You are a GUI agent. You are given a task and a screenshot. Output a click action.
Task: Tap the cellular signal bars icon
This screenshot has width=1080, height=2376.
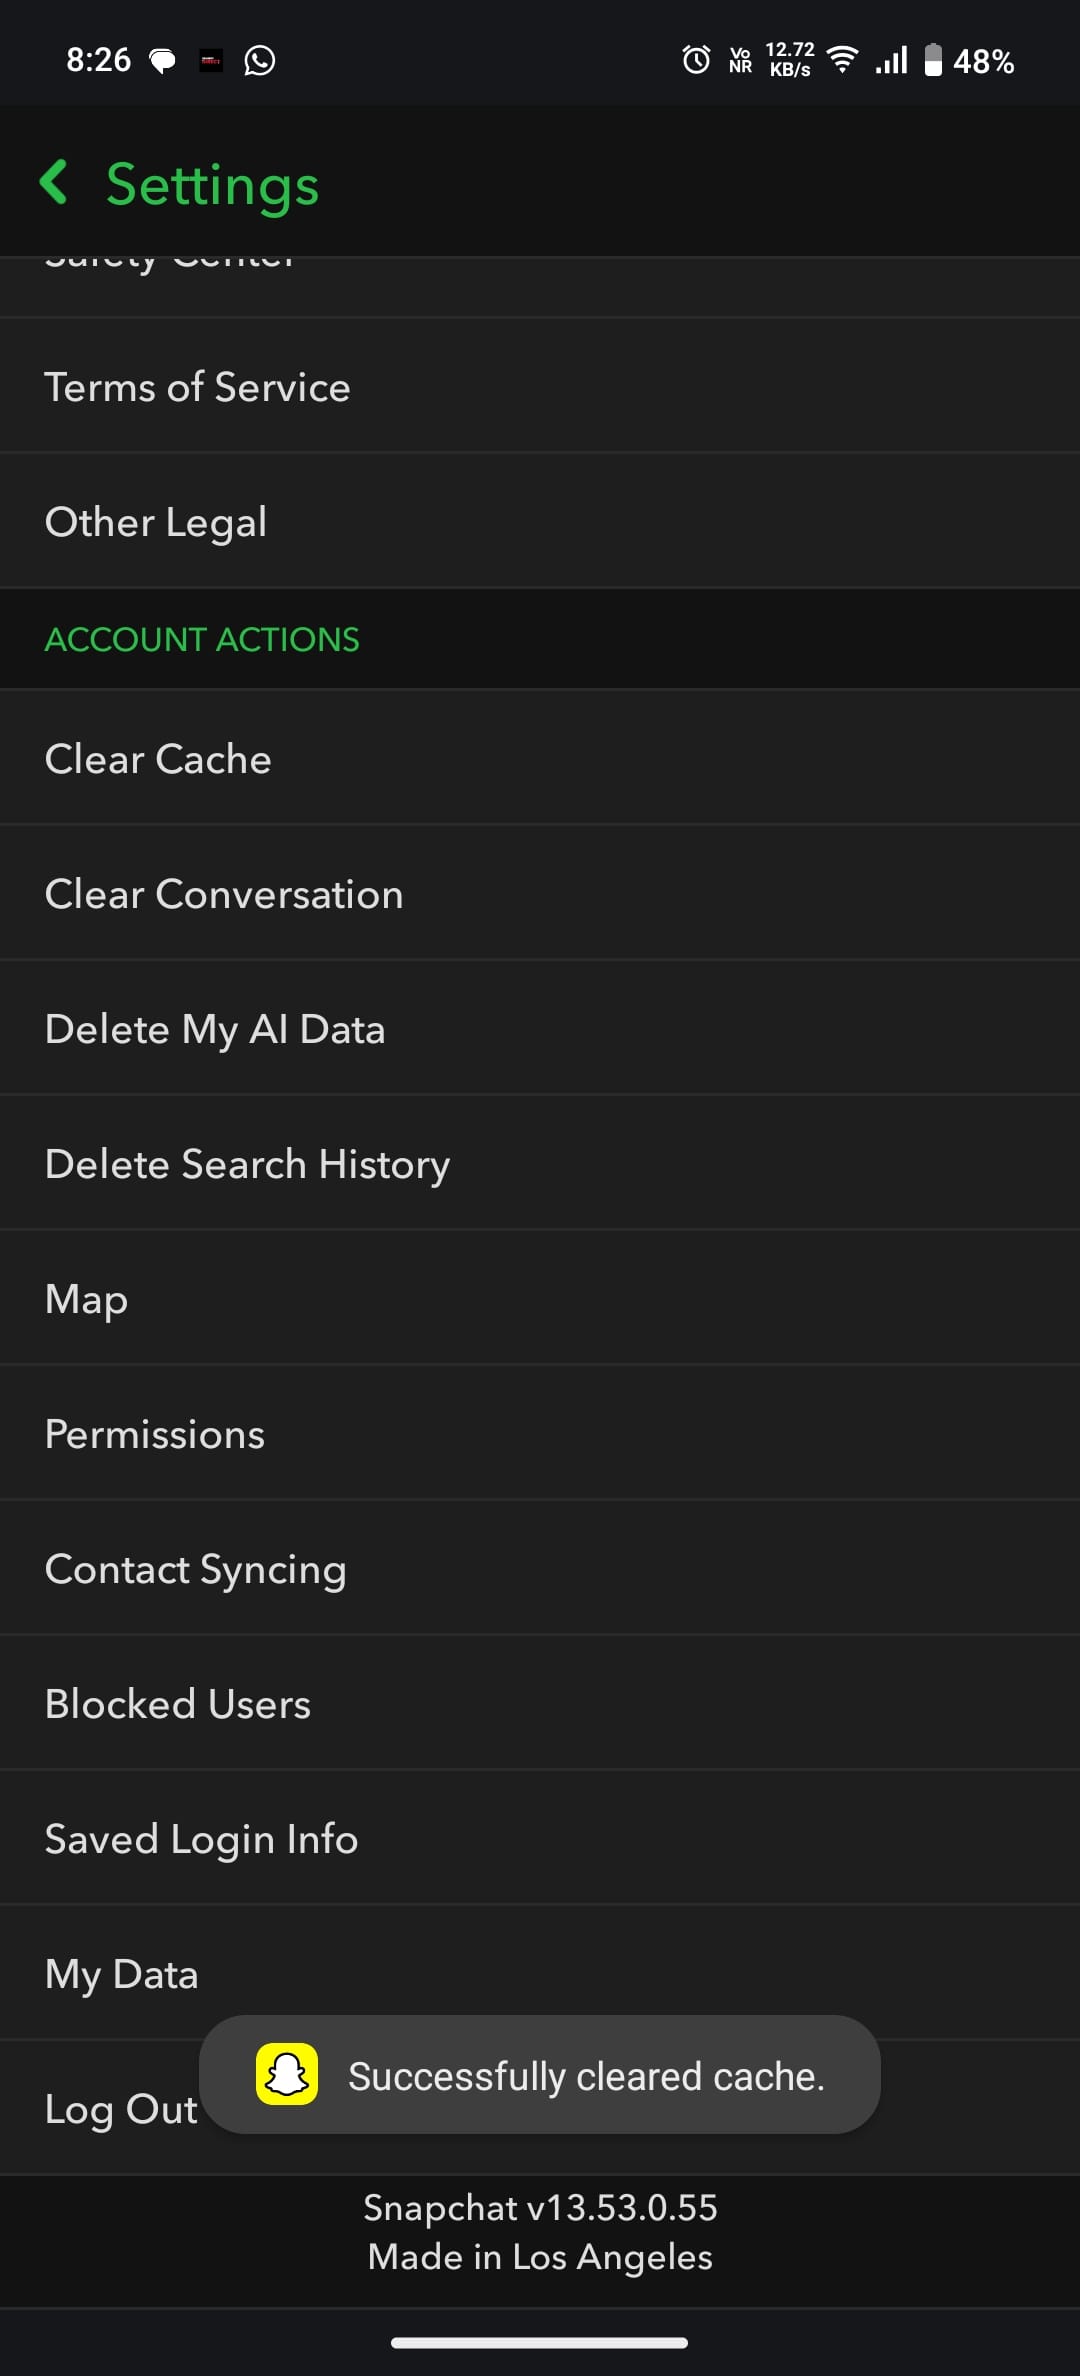click(x=891, y=60)
